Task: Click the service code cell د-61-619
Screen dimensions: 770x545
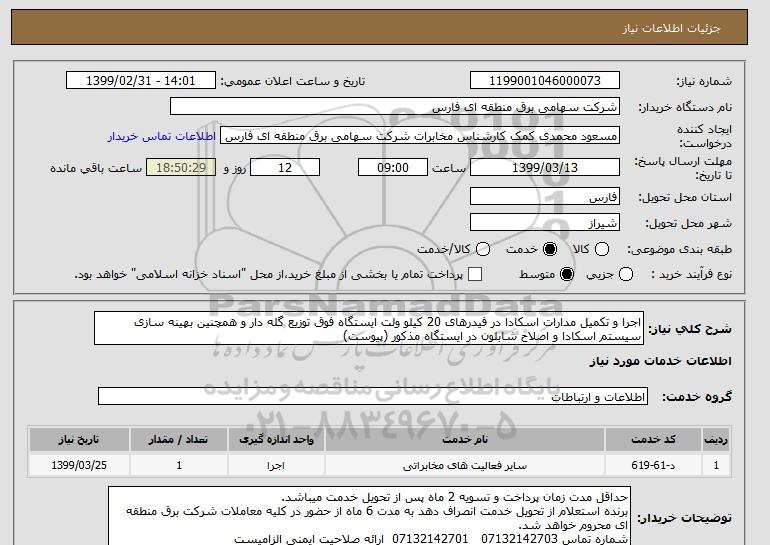Action: point(653,465)
